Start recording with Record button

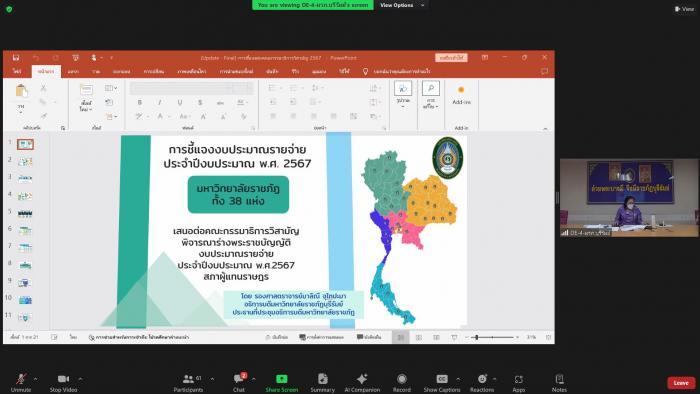coord(402,382)
